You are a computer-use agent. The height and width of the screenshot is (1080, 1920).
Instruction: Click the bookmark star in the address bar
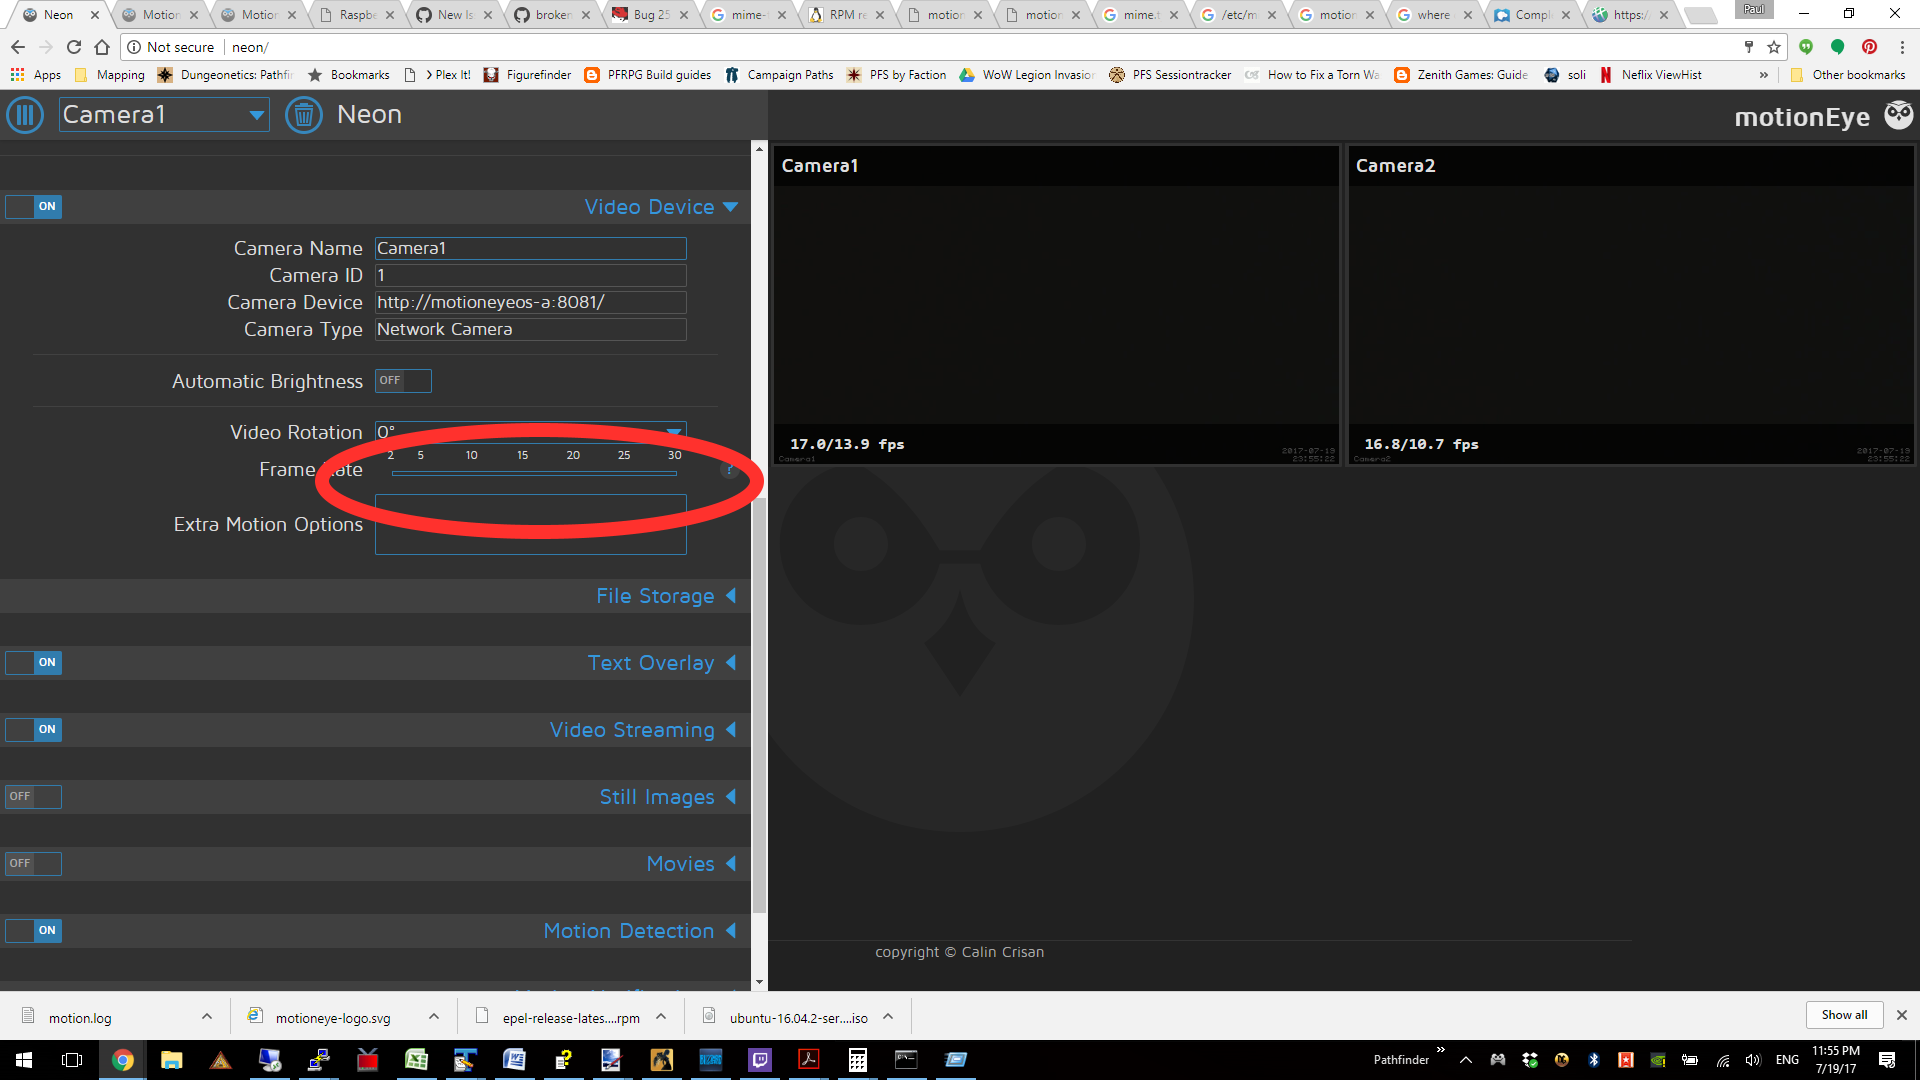1773,47
